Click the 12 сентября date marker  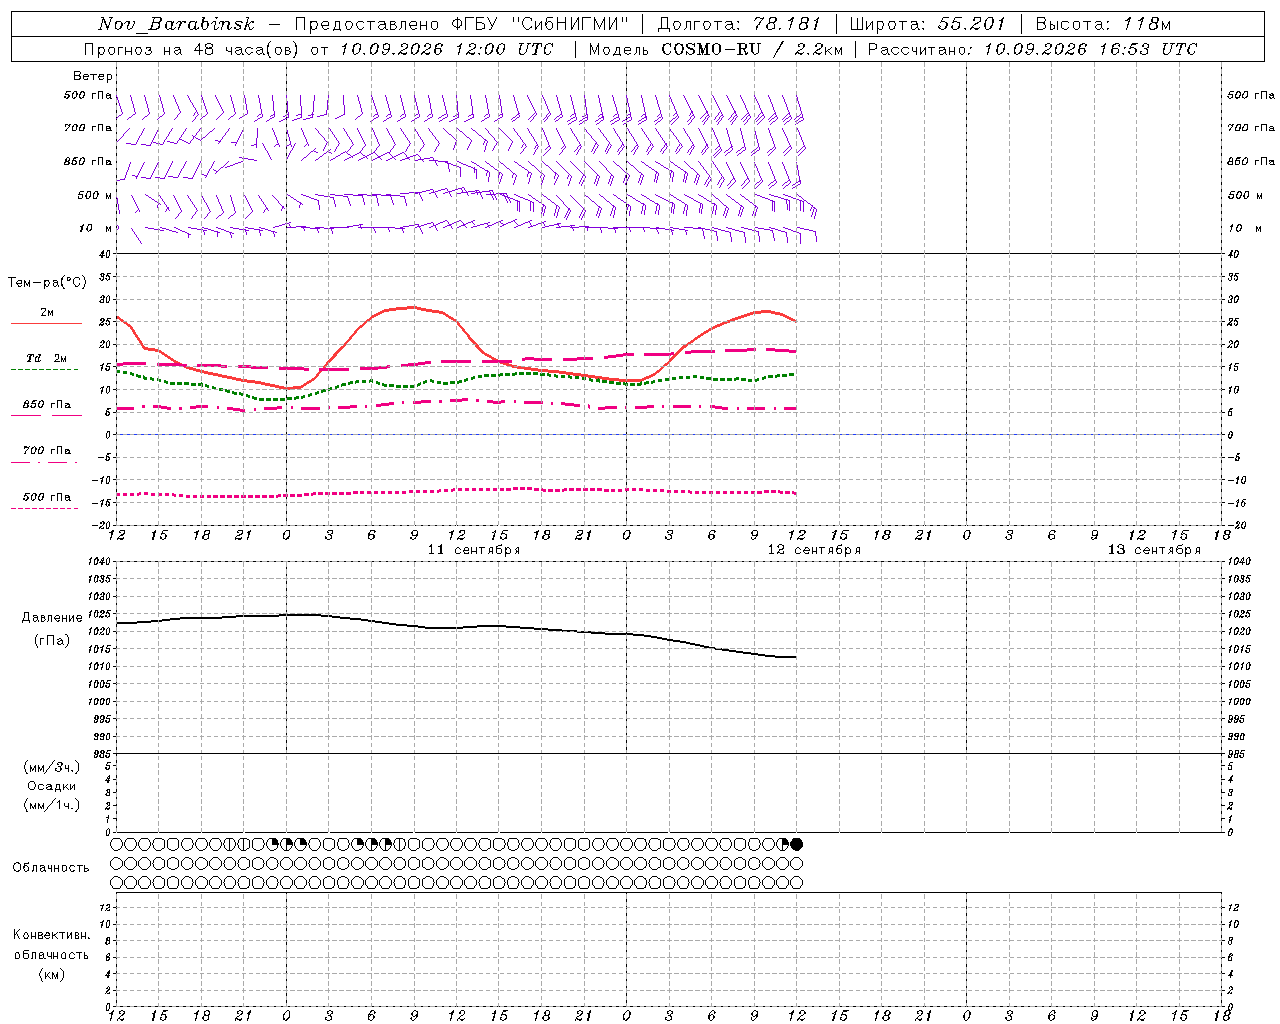pos(814,550)
